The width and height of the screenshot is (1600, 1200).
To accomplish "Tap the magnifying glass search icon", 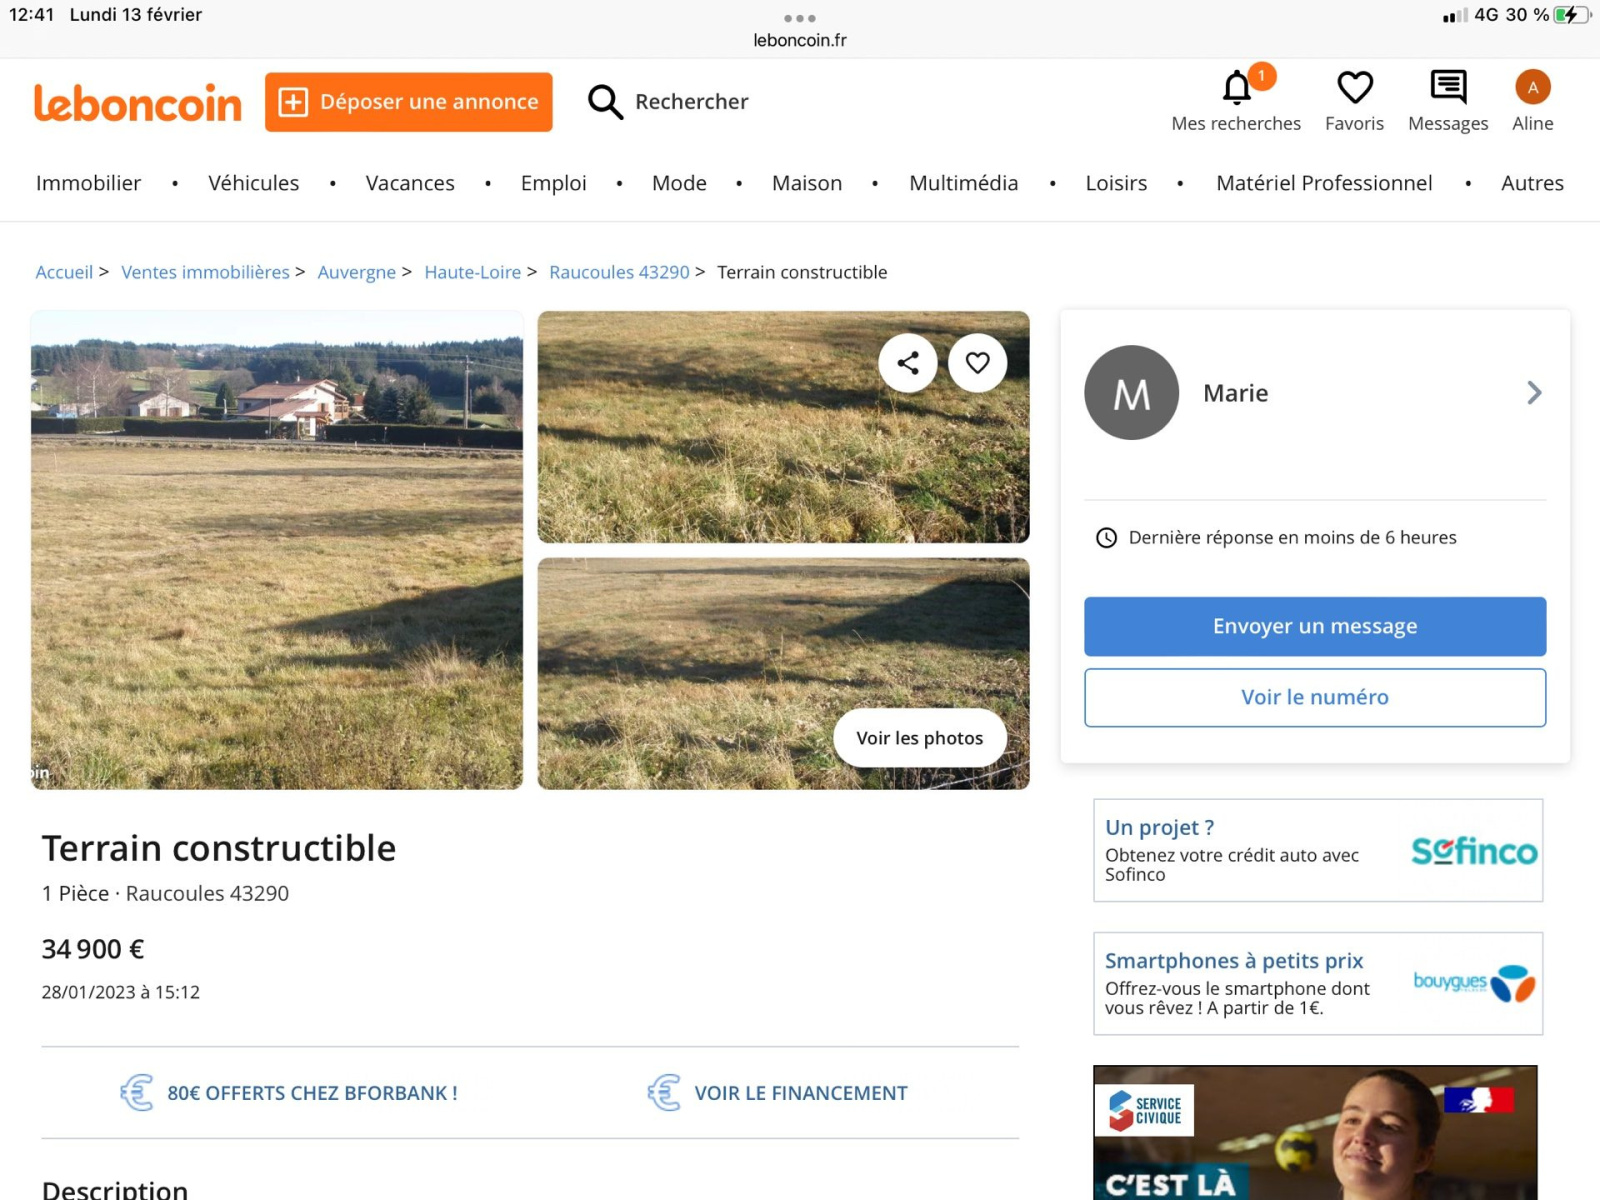I will click(605, 102).
